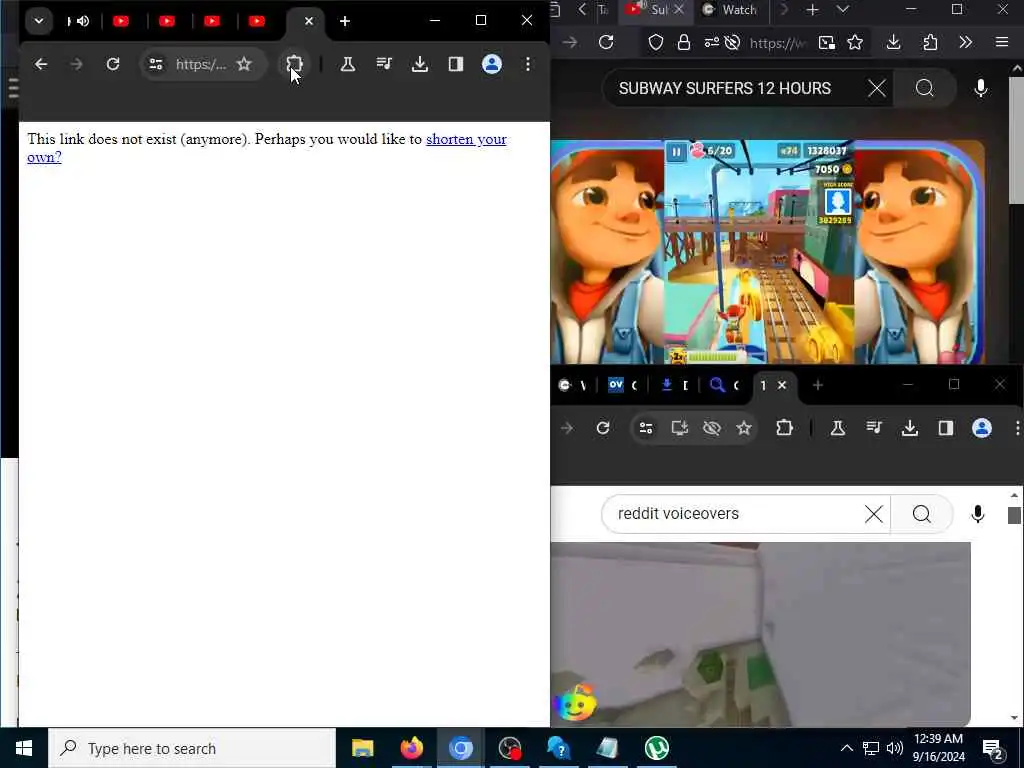Toggle crossed-eye tracking icon in lower Chrome
Viewport: 1024px width, 768px height.
(x=711, y=428)
